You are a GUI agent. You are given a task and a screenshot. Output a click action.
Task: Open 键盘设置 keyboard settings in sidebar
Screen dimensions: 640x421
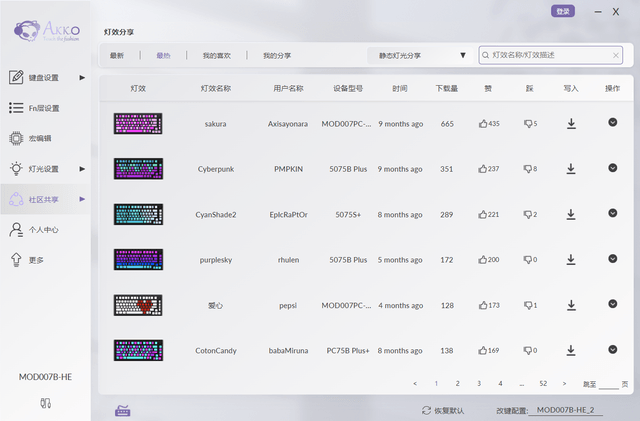[45, 77]
